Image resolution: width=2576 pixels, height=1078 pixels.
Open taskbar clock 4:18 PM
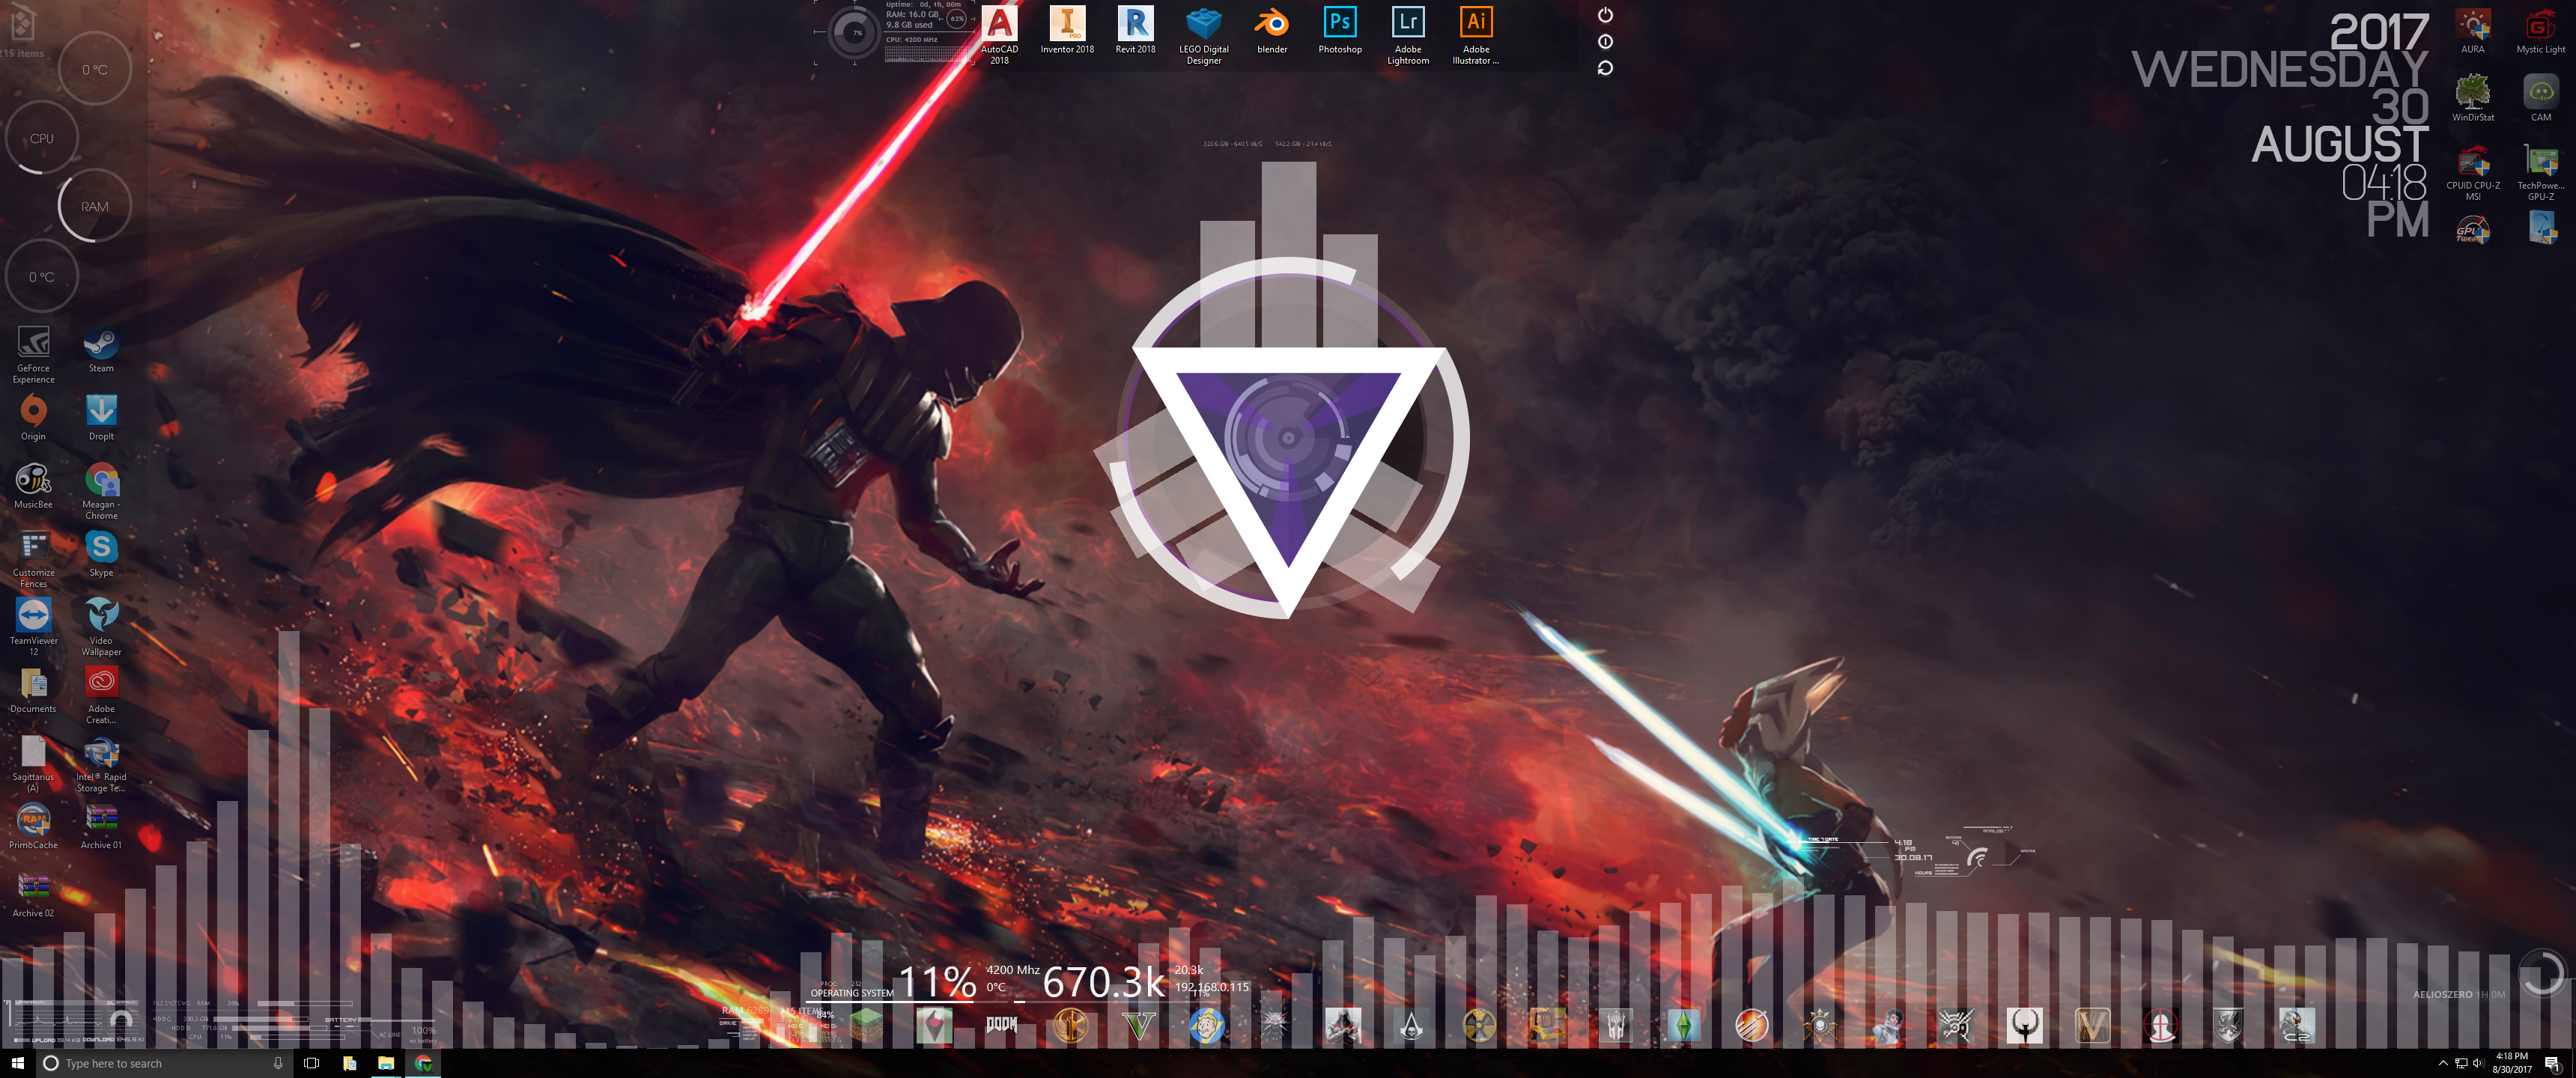click(x=2512, y=1062)
